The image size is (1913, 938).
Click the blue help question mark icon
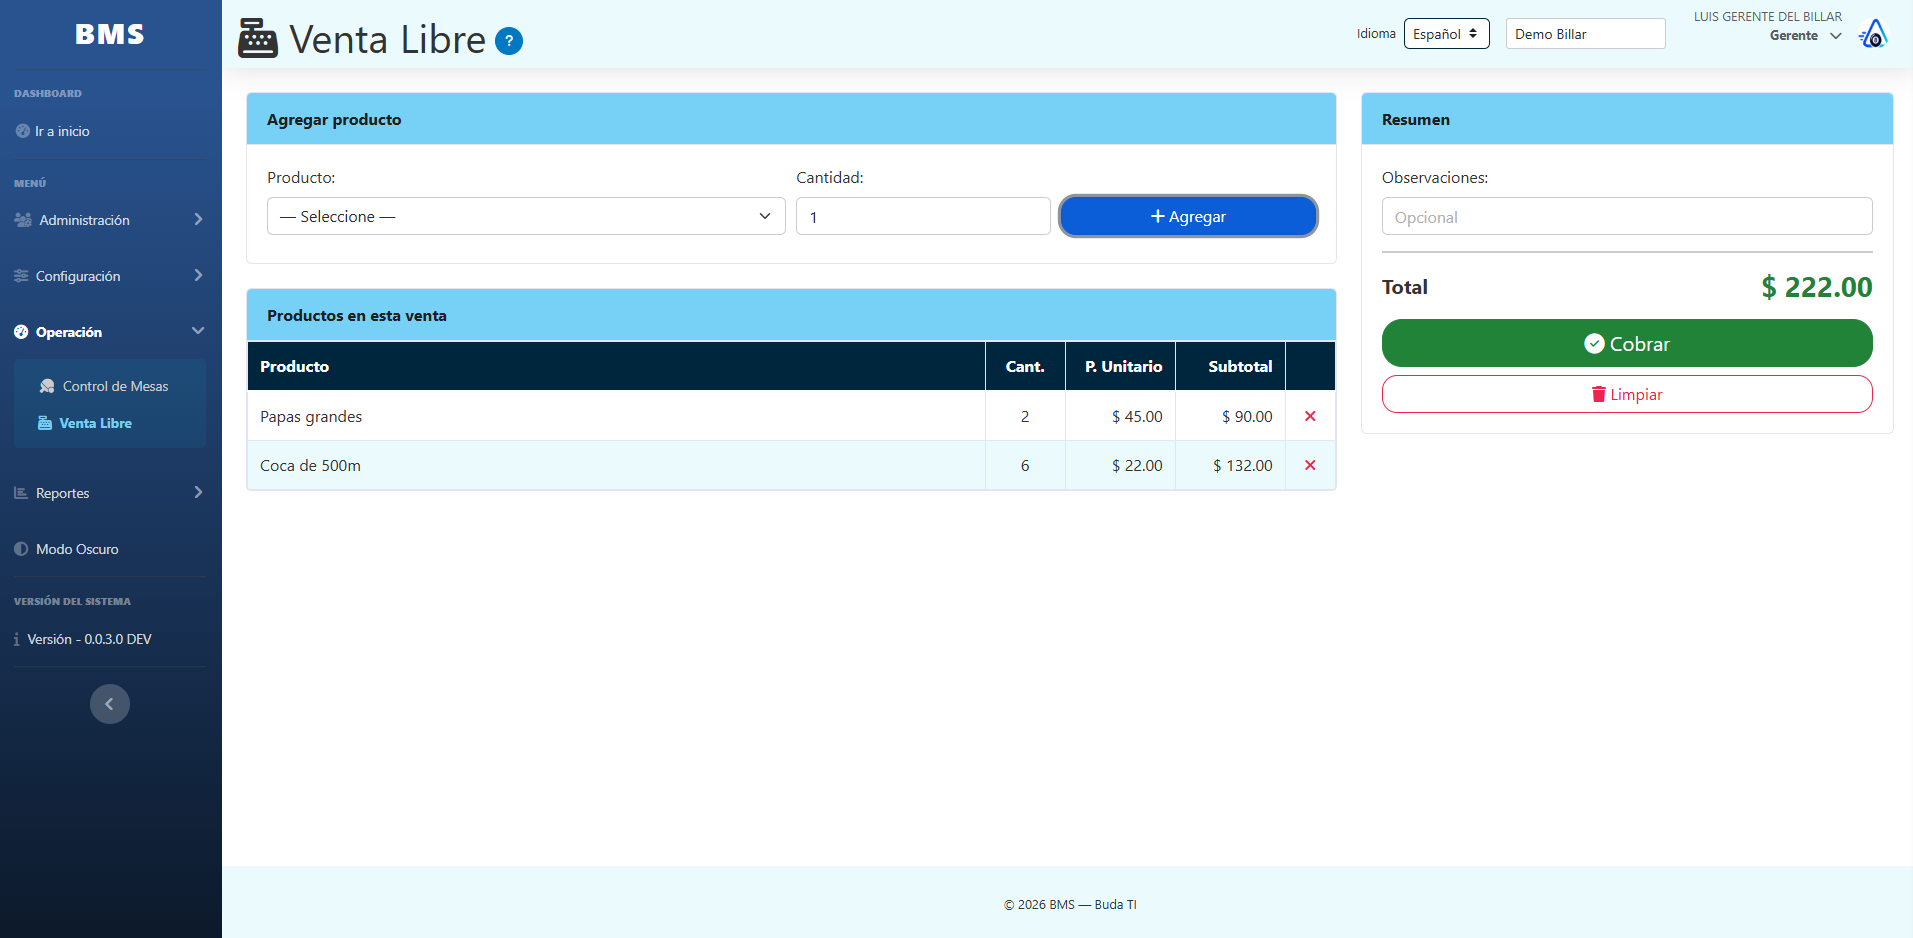click(x=509, y=41)
